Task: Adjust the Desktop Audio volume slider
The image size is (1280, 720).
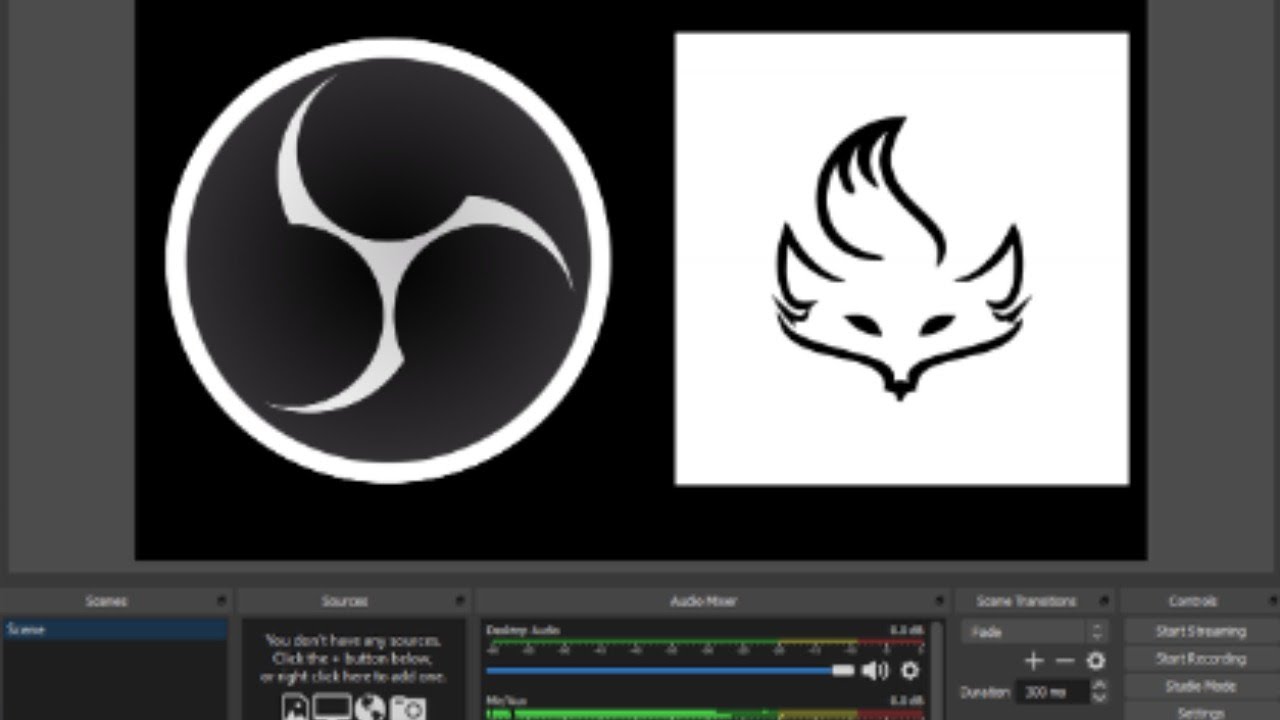Action: coord(670,670)
